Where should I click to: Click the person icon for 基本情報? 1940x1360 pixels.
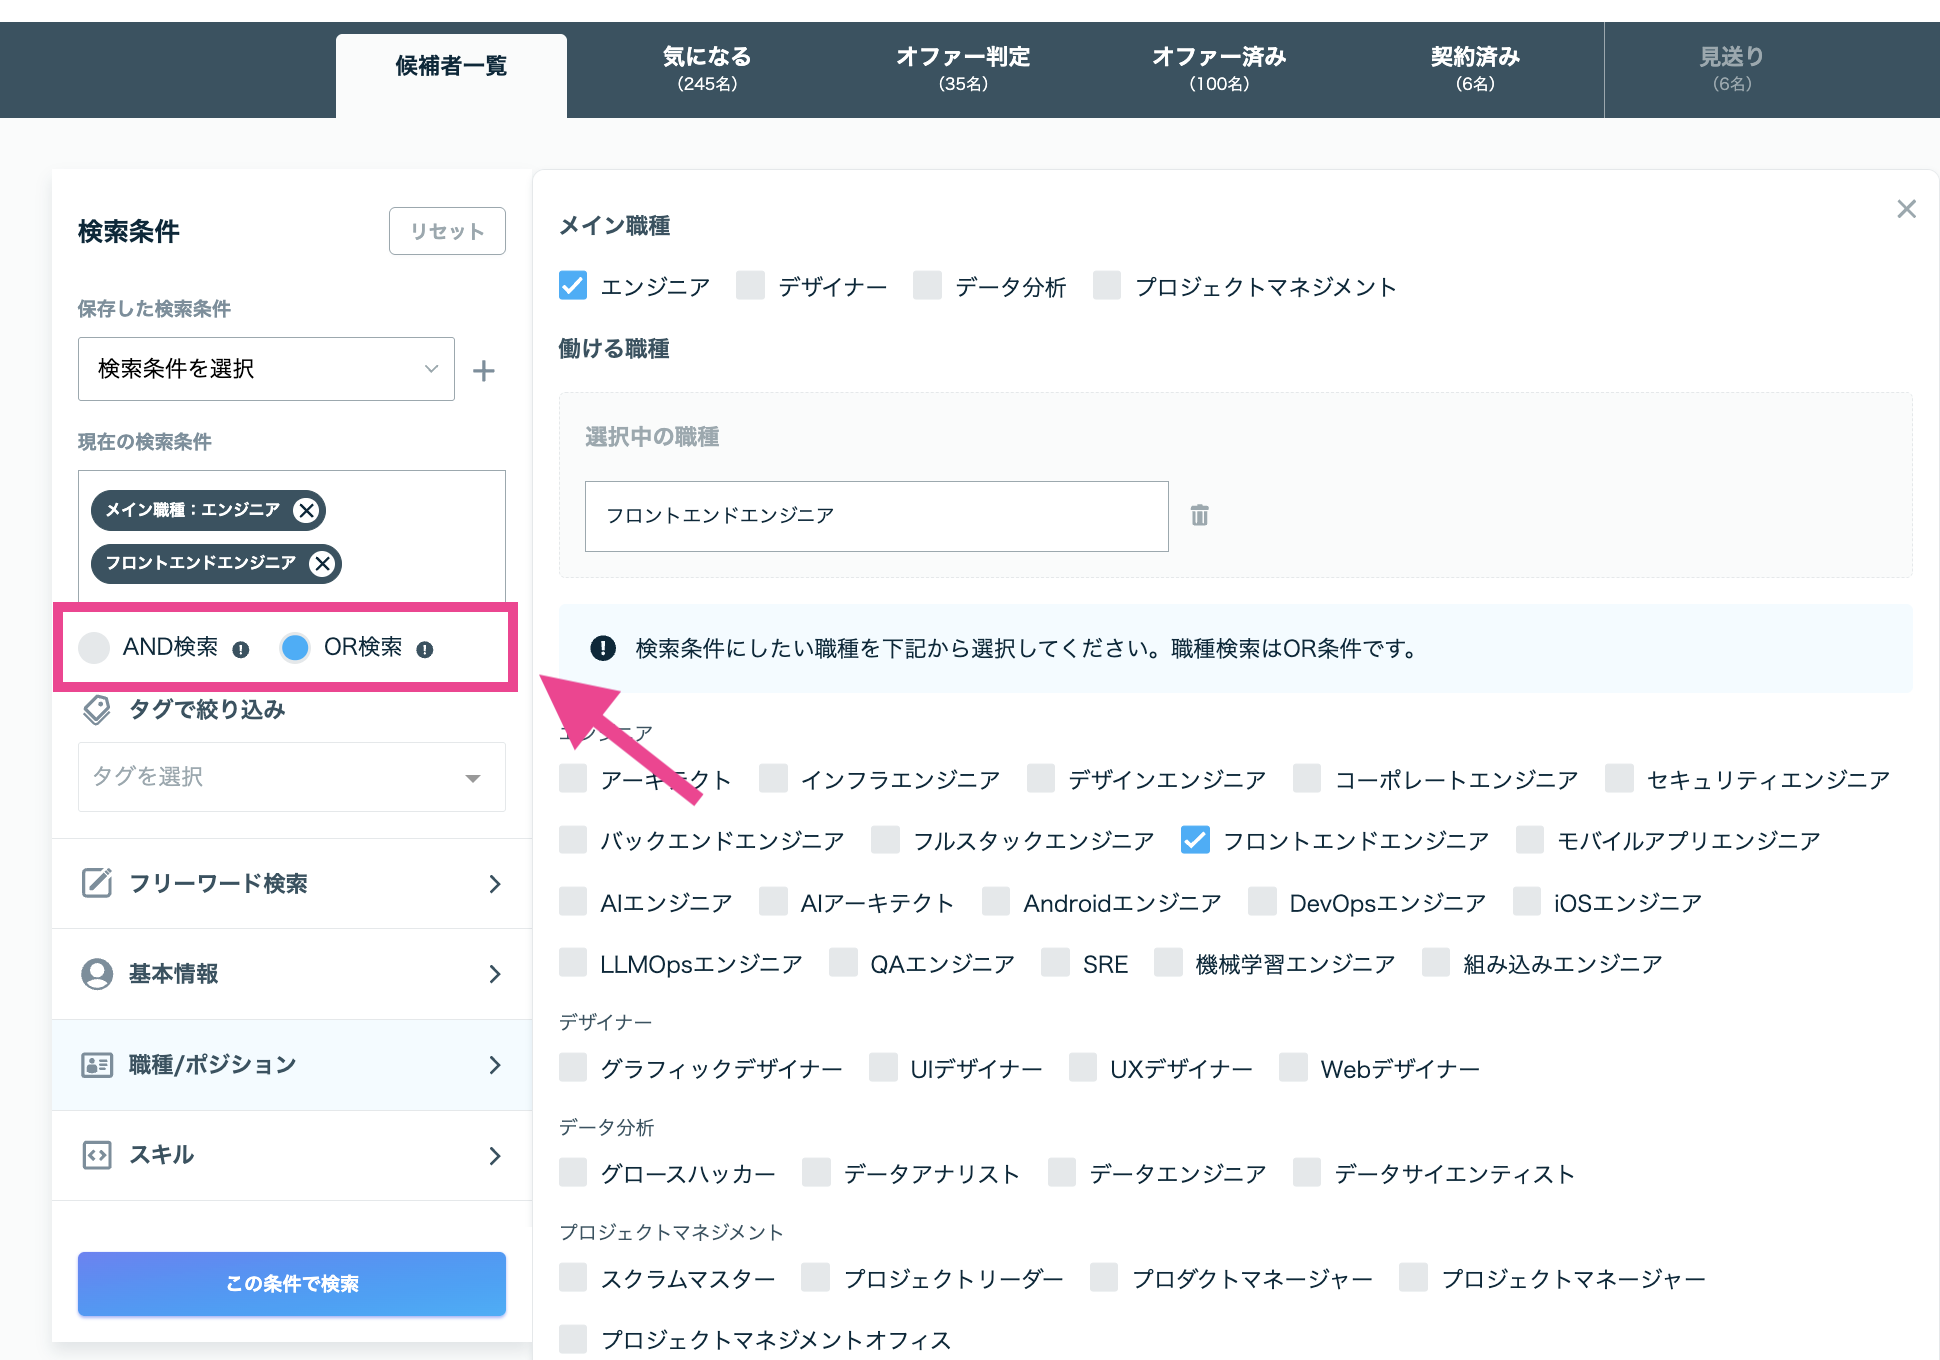point(97,974)
